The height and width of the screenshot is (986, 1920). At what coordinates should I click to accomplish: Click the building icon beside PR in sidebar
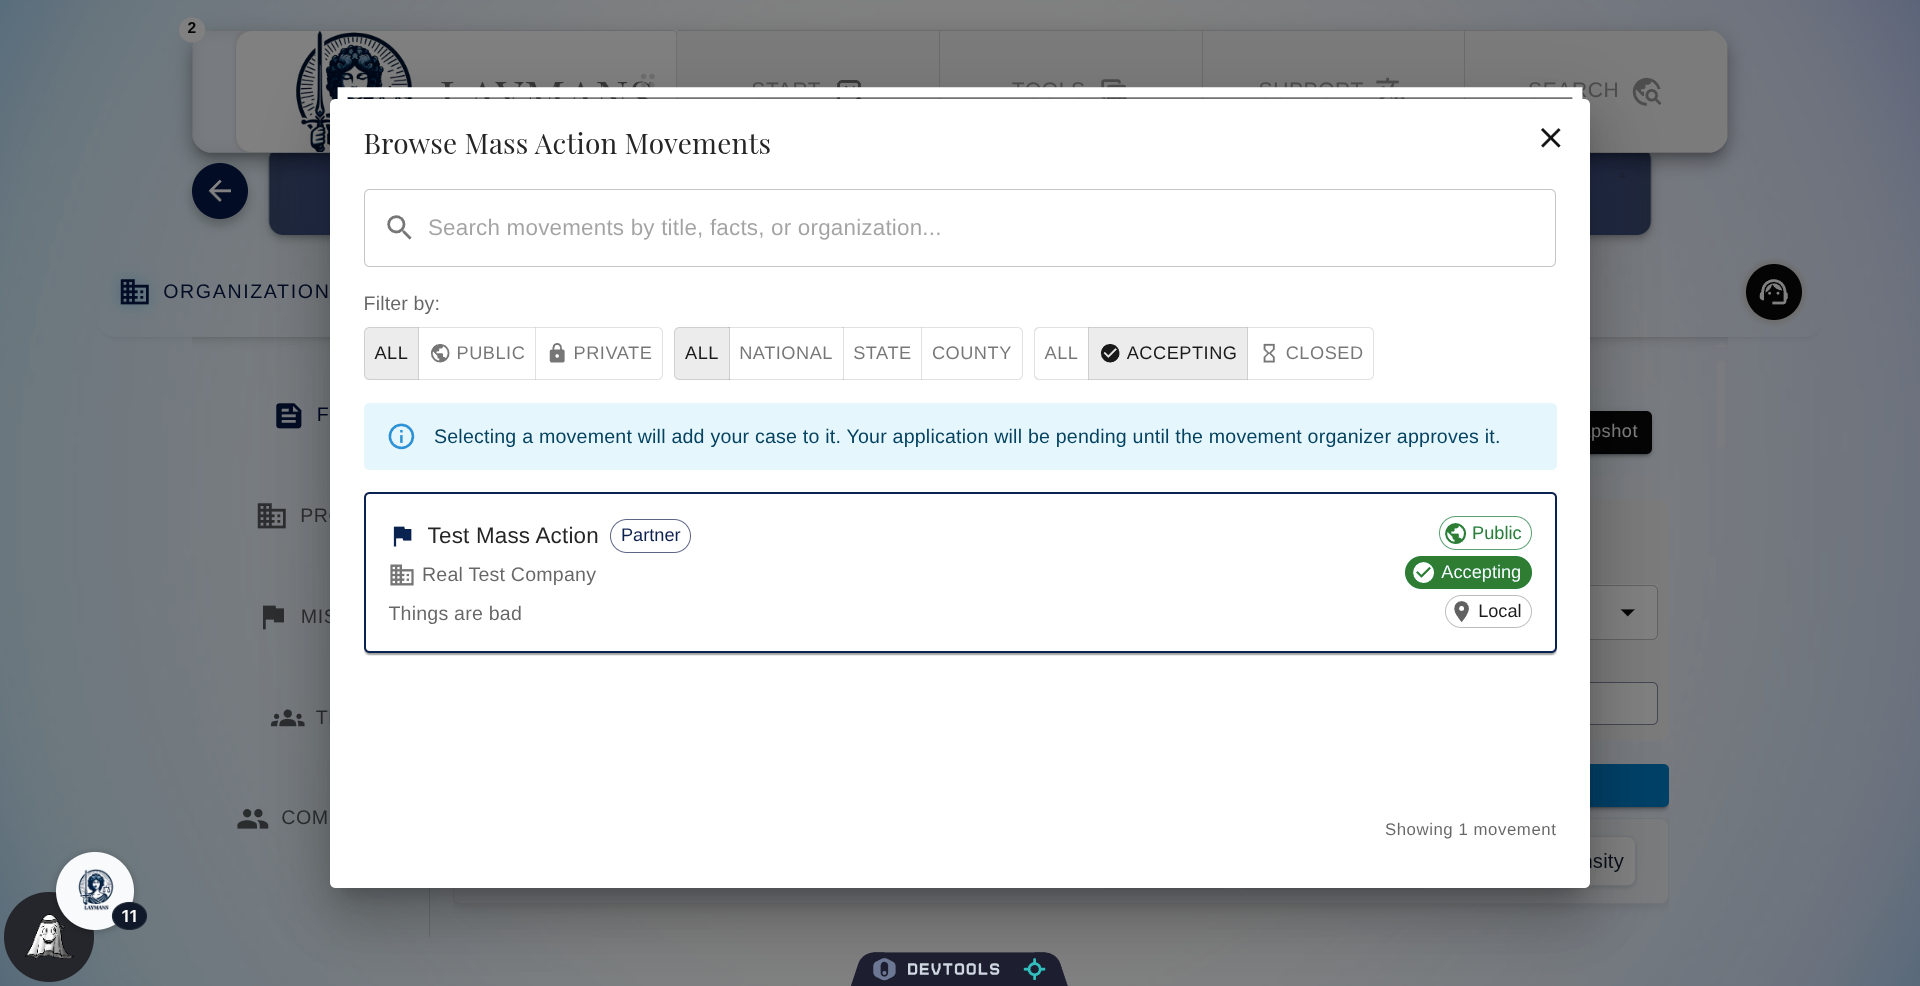(x=272, y=516)
